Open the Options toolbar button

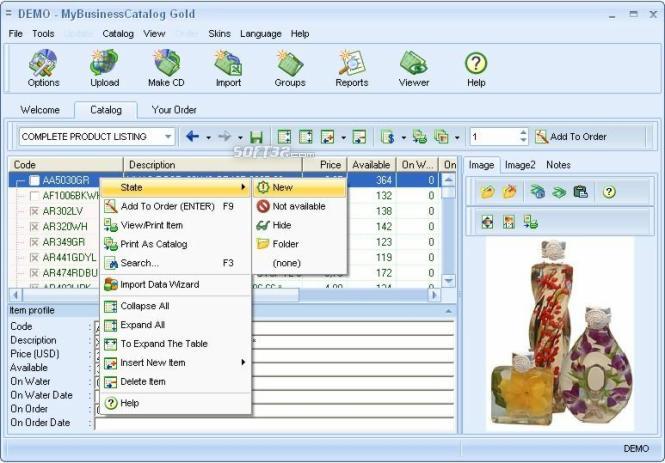click(43, 68)
